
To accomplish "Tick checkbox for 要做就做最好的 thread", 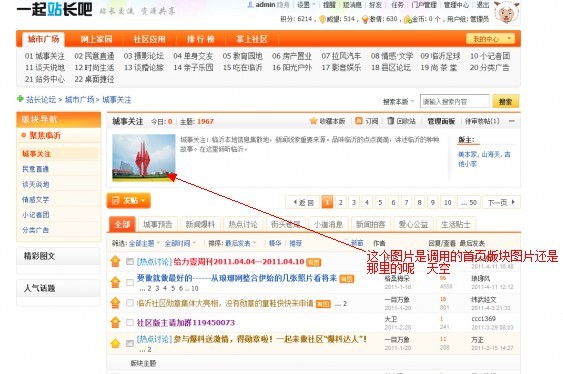I will (x=130, y=282).
